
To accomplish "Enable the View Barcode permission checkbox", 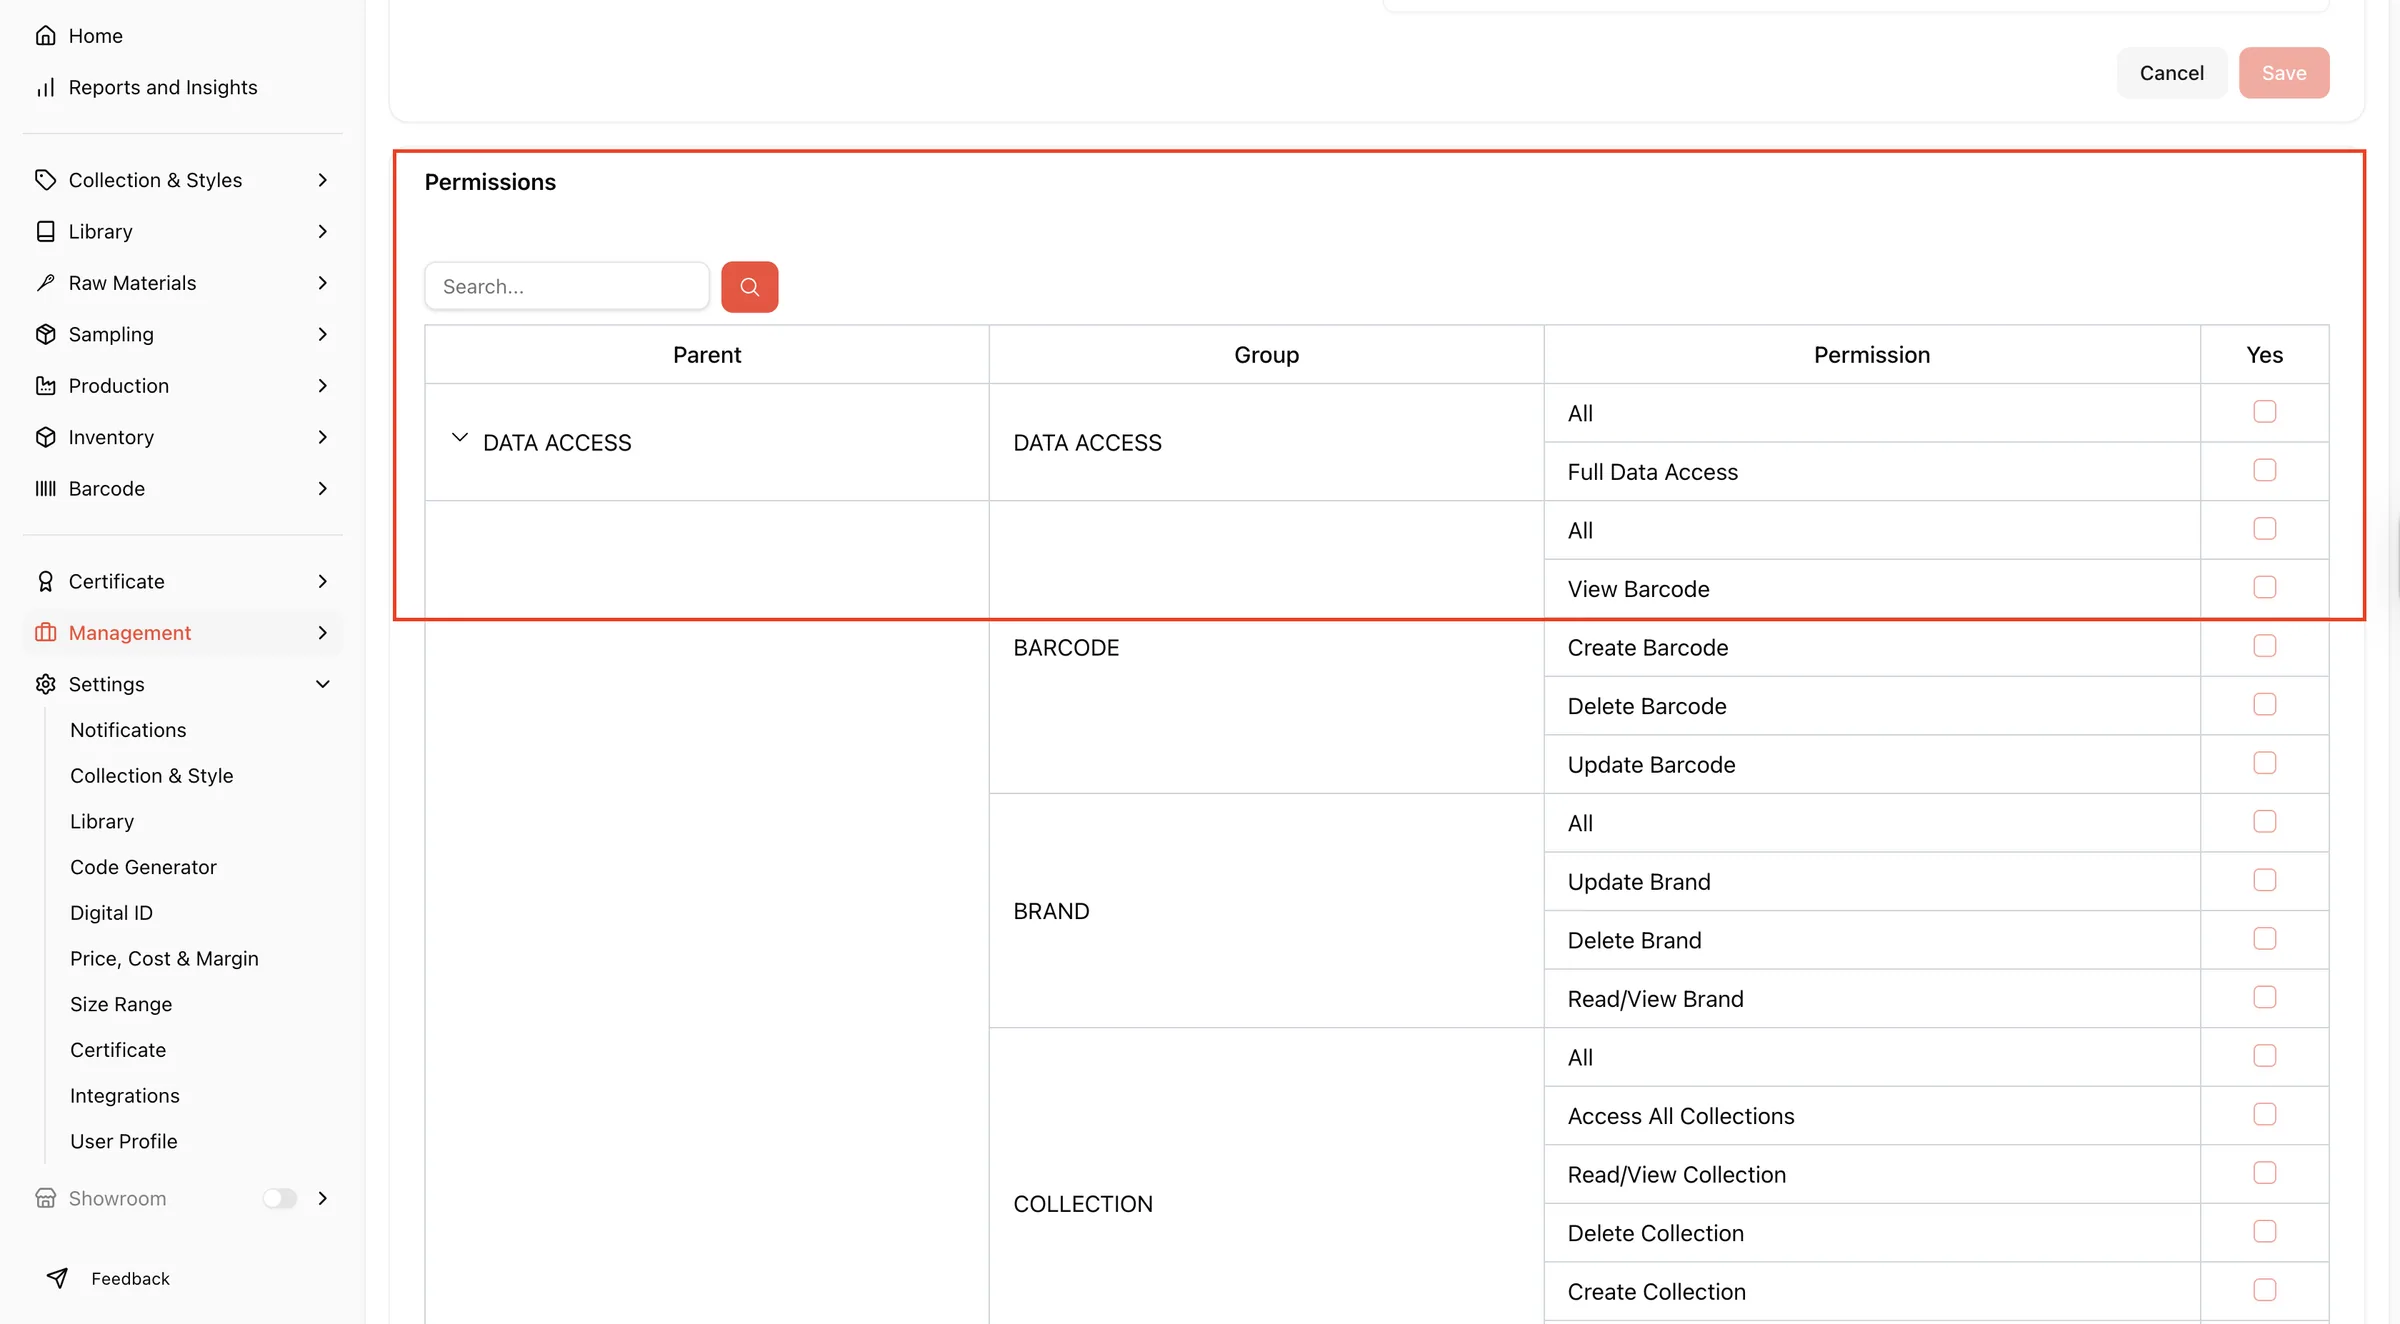I will tap(2264, 587).
